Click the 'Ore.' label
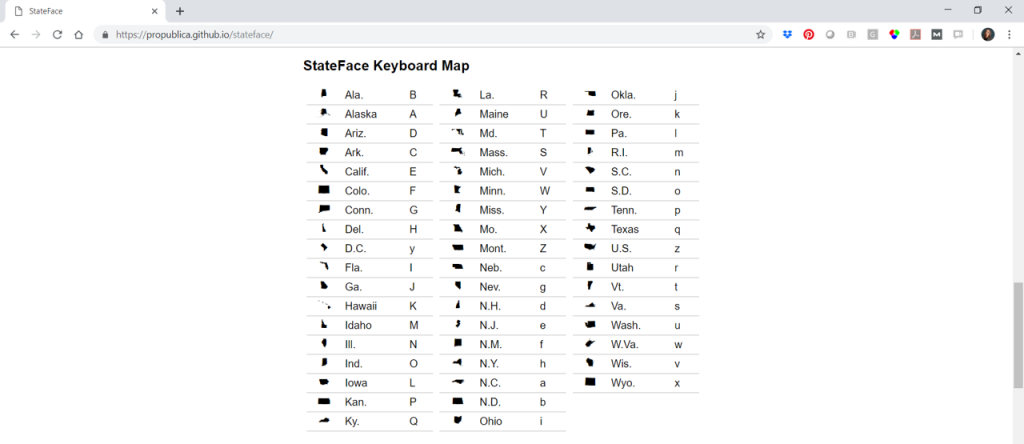 621,114
